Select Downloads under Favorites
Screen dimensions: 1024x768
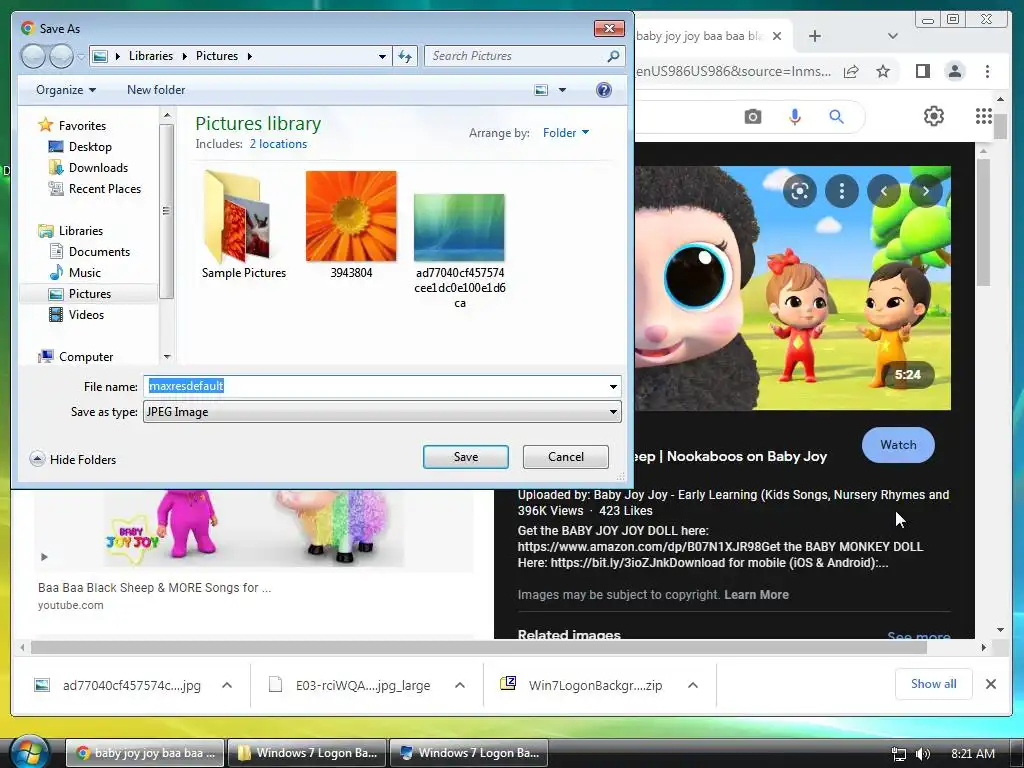click(98, 168)
